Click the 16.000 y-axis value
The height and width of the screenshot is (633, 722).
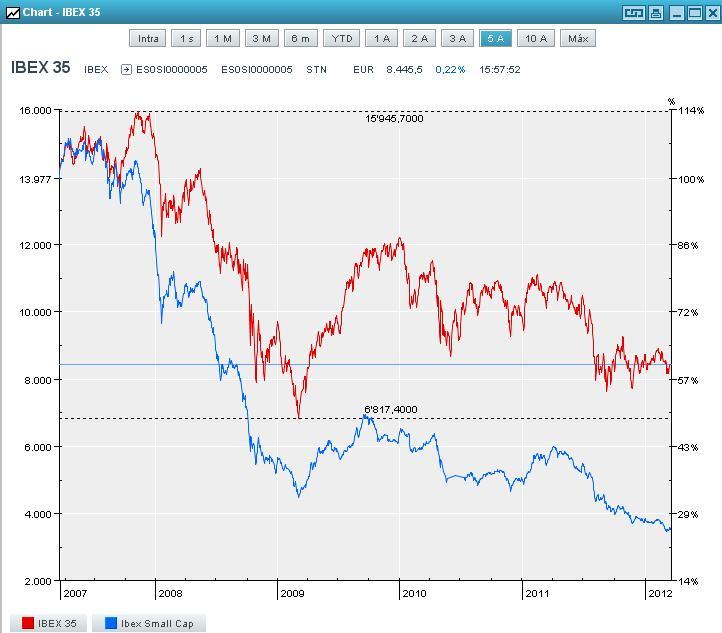pyautogui.click(x=35, y=110)
